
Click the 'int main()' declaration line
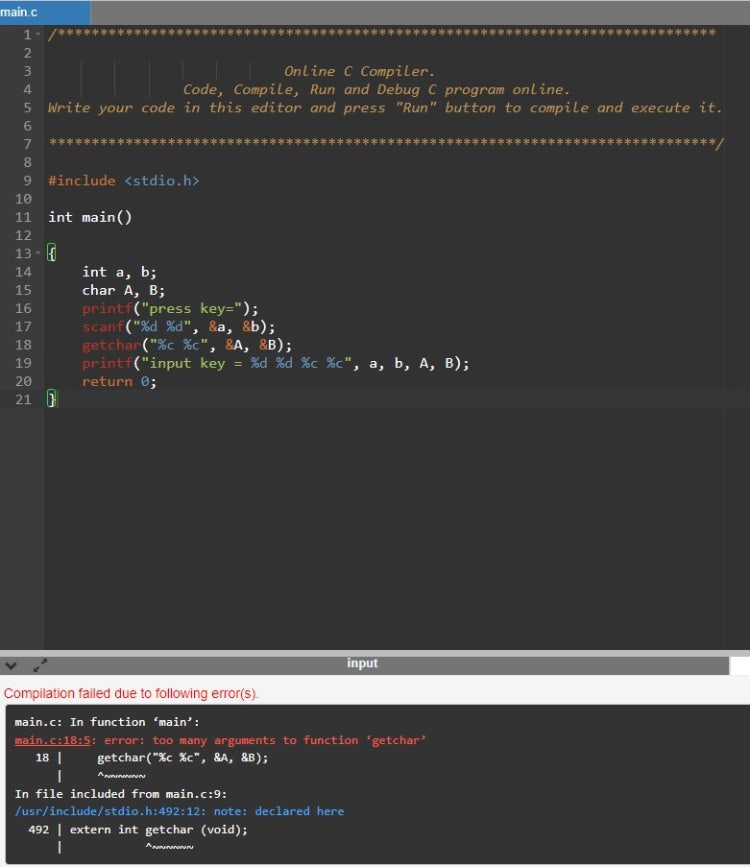pos(90,217)
